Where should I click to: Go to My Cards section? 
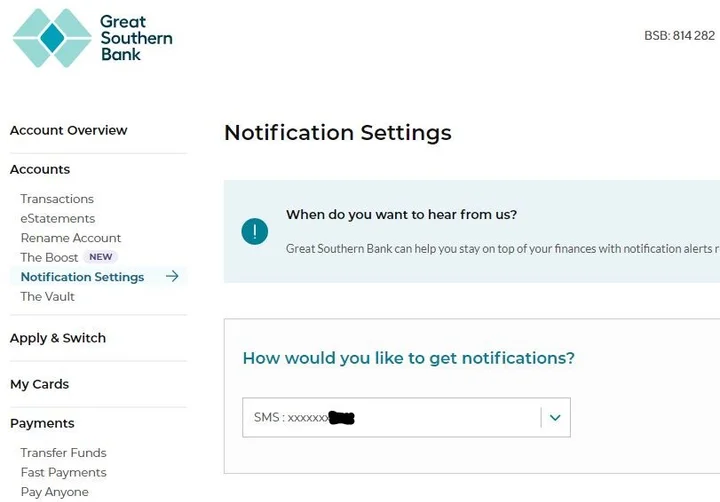(39, 384)
